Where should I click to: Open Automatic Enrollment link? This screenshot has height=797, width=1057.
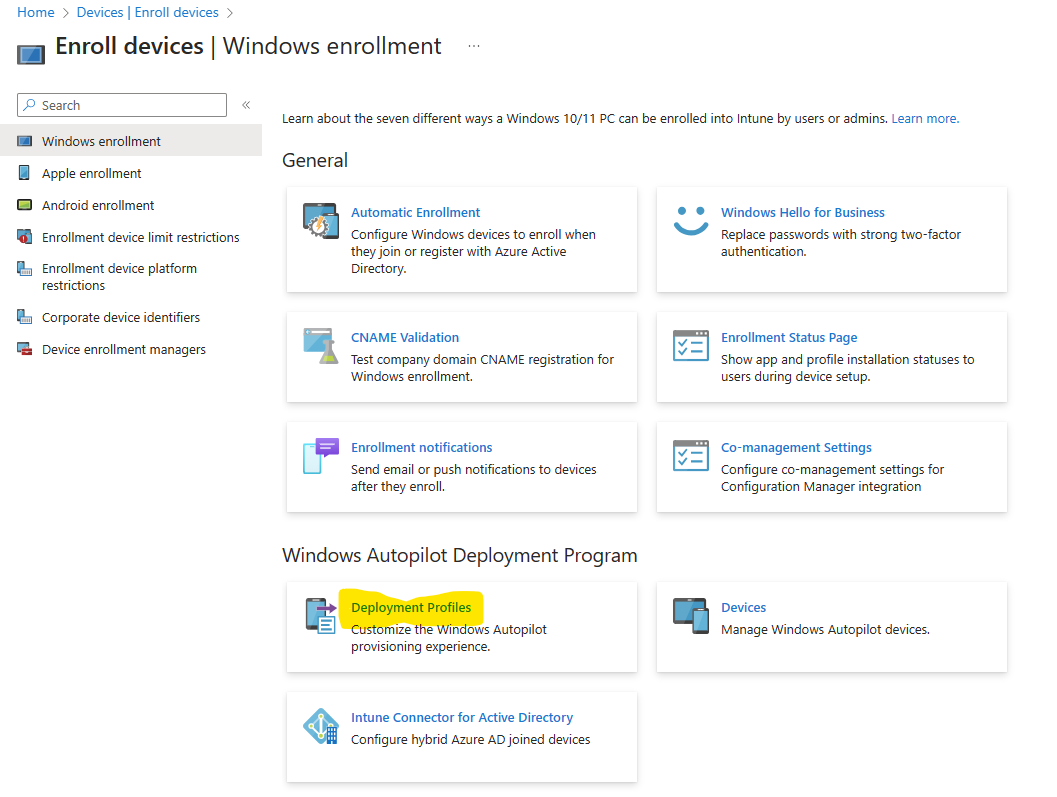pos(415,212)
